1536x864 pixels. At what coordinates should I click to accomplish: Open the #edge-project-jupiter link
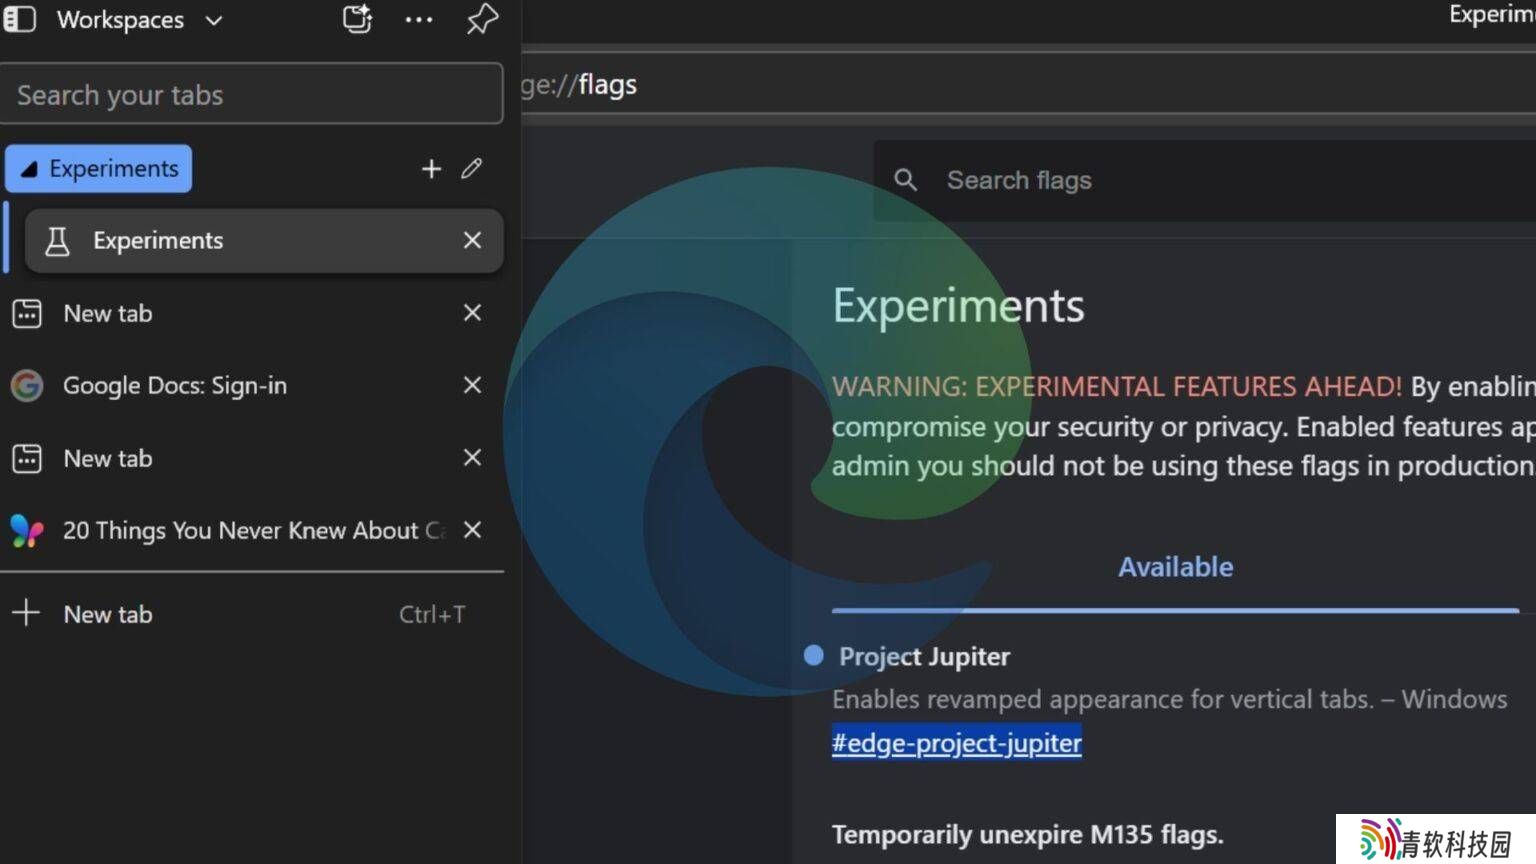(956, 743)
